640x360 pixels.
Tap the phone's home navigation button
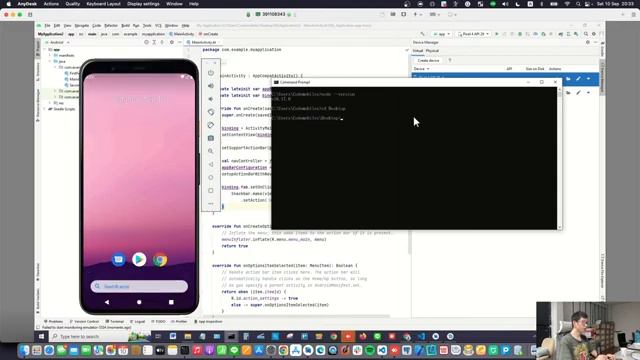139,302
